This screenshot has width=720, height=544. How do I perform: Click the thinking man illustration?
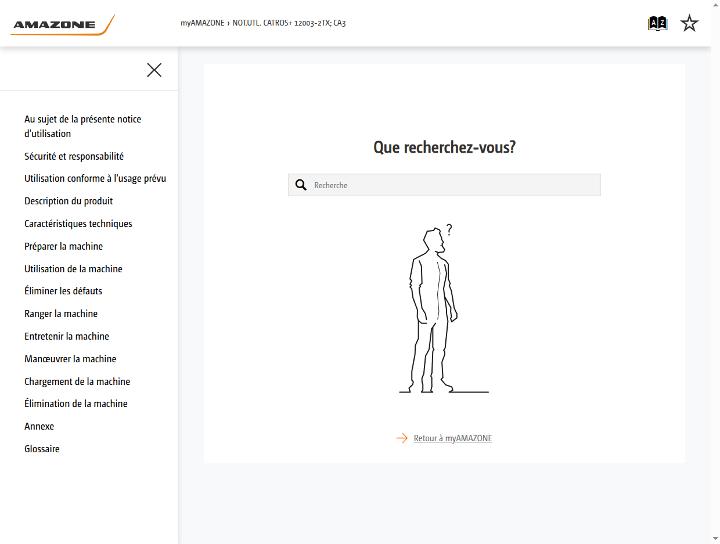coord(444,308)
